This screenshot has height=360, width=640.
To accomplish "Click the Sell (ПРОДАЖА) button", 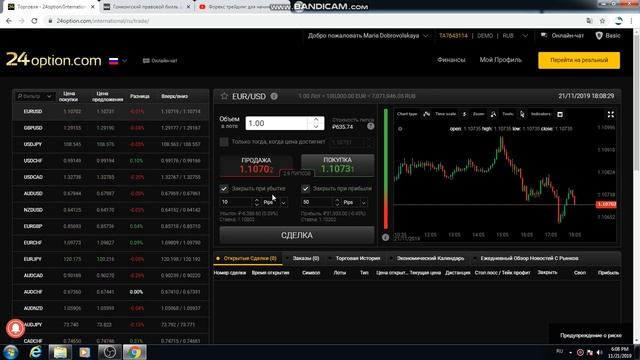I will (x=256, y=165).
